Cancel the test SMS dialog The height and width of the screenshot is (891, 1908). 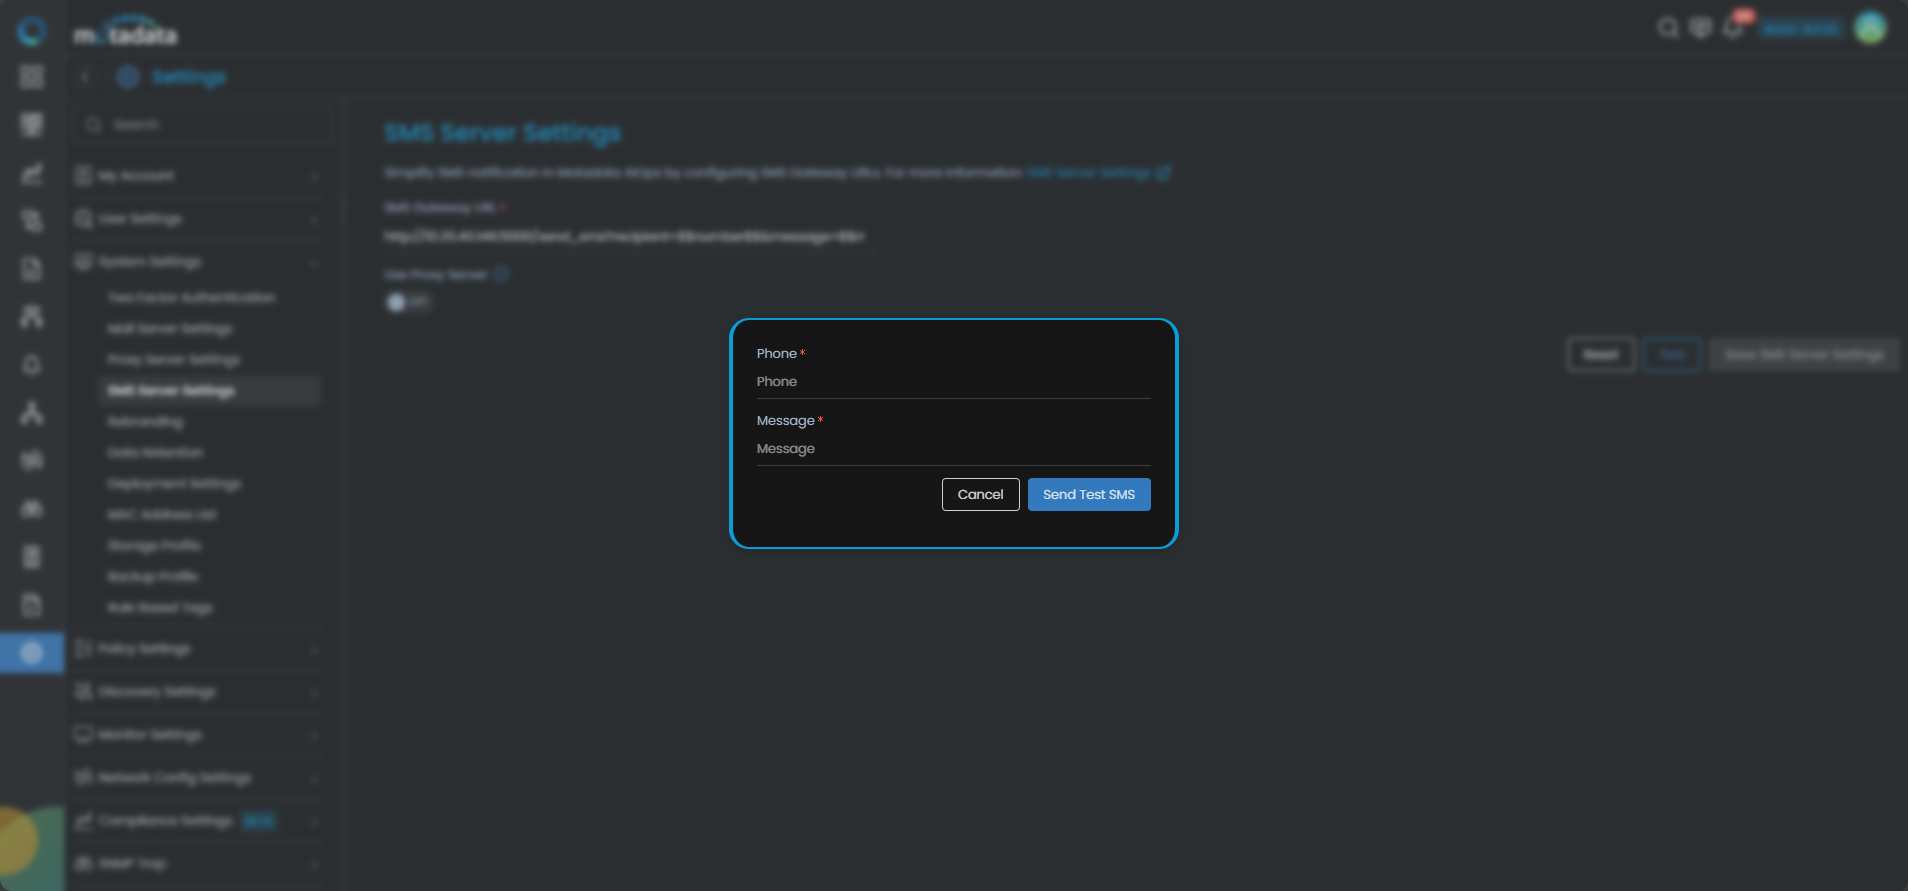(x=980, y=495)
